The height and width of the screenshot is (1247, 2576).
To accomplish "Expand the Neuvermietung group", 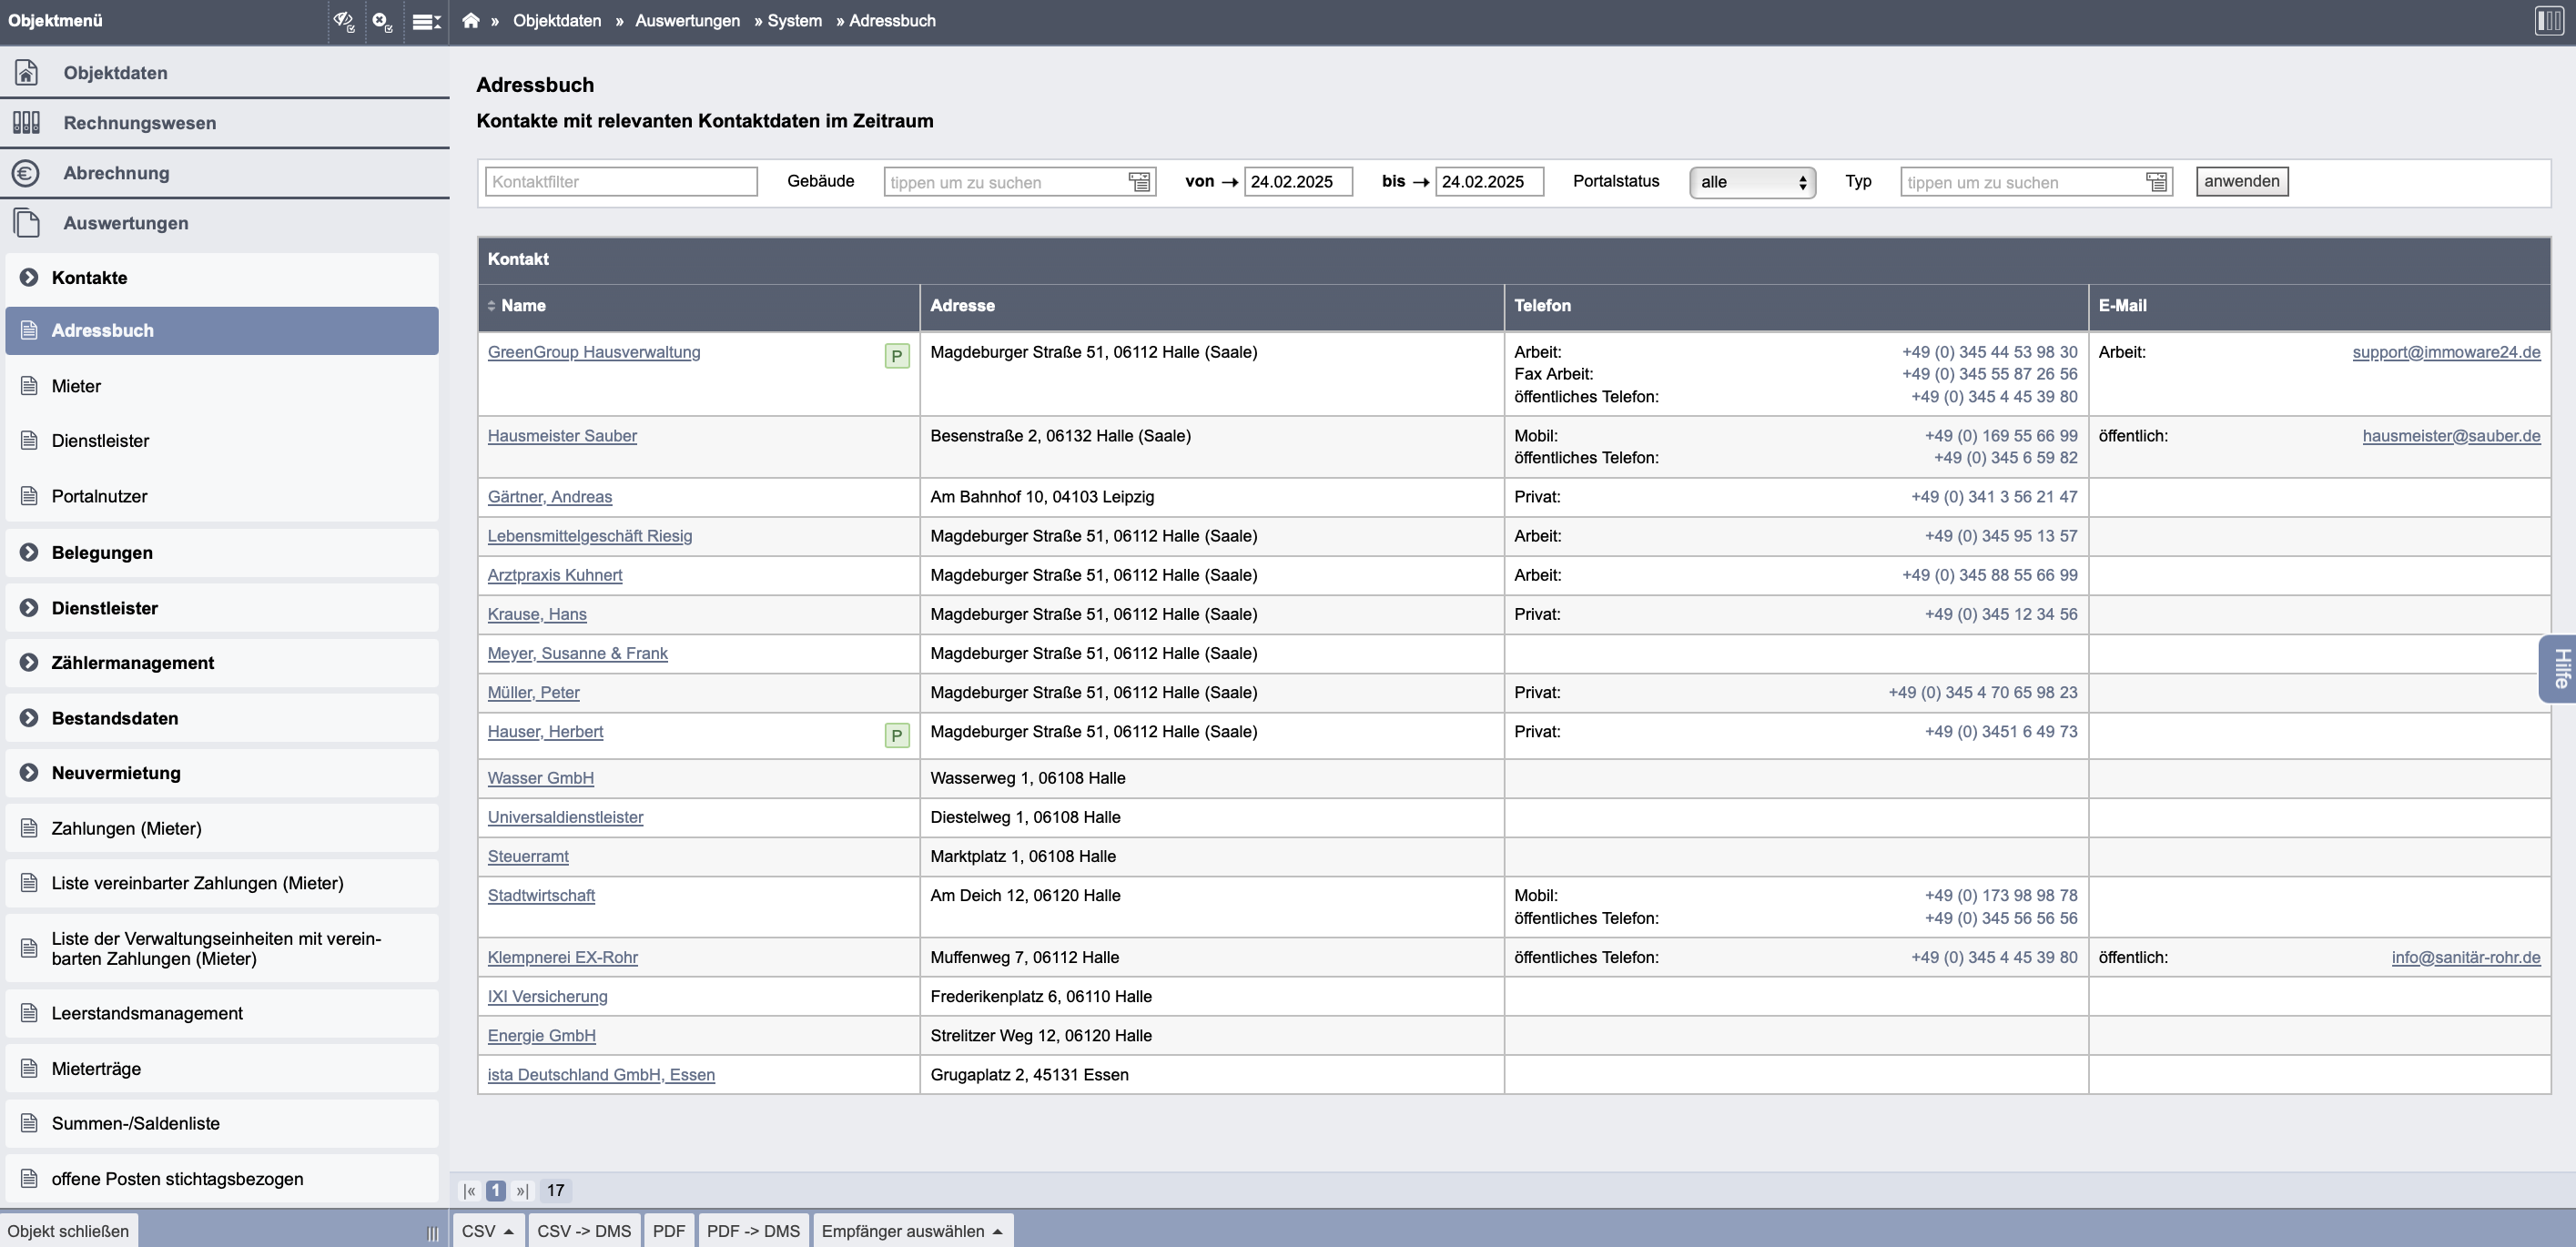I will click(x=222, y=773).
